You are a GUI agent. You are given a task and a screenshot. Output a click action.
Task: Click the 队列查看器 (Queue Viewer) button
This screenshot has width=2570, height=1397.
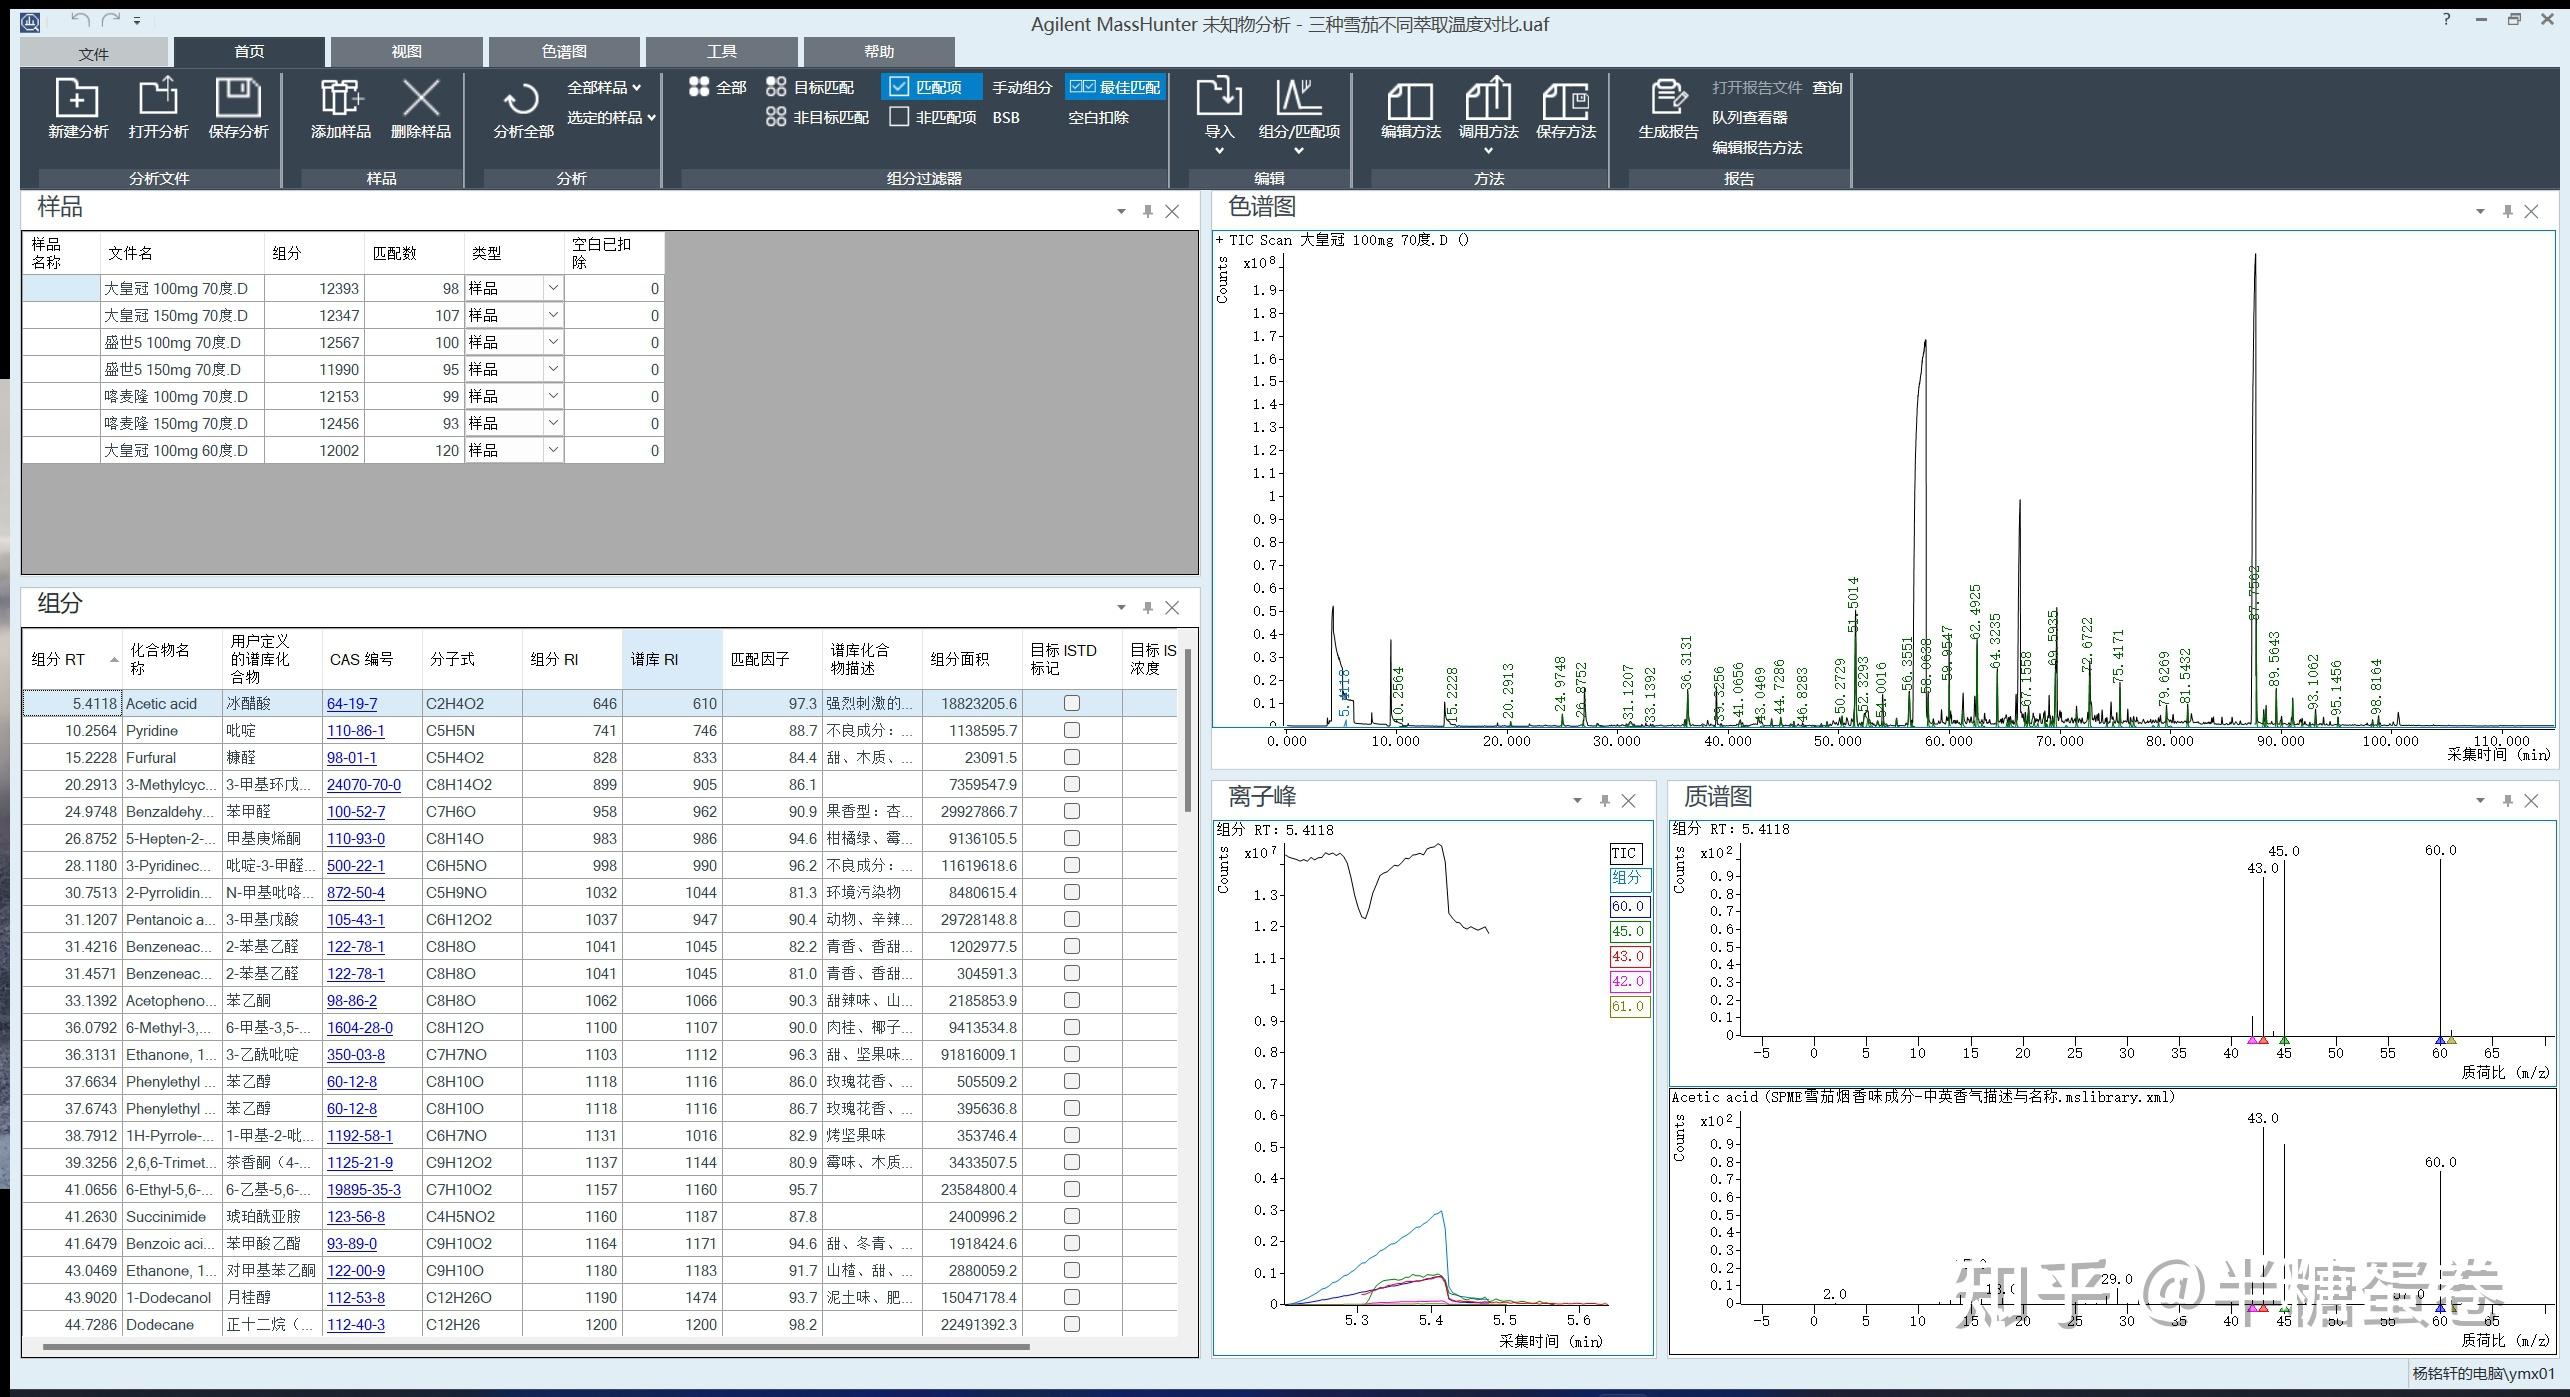(1749, 117)
